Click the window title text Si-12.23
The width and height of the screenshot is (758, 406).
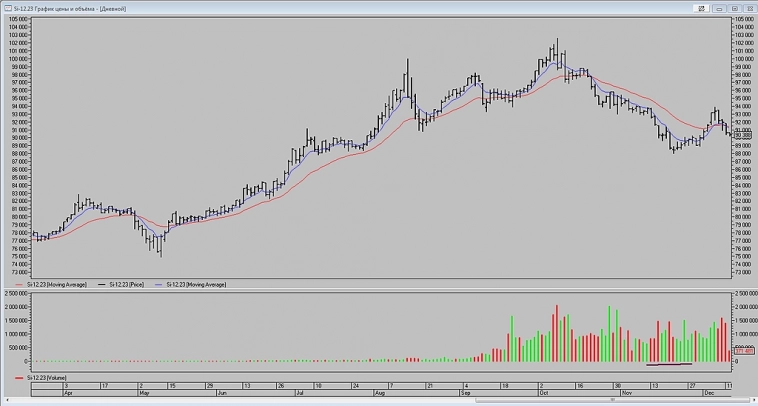tap(22, 9)
